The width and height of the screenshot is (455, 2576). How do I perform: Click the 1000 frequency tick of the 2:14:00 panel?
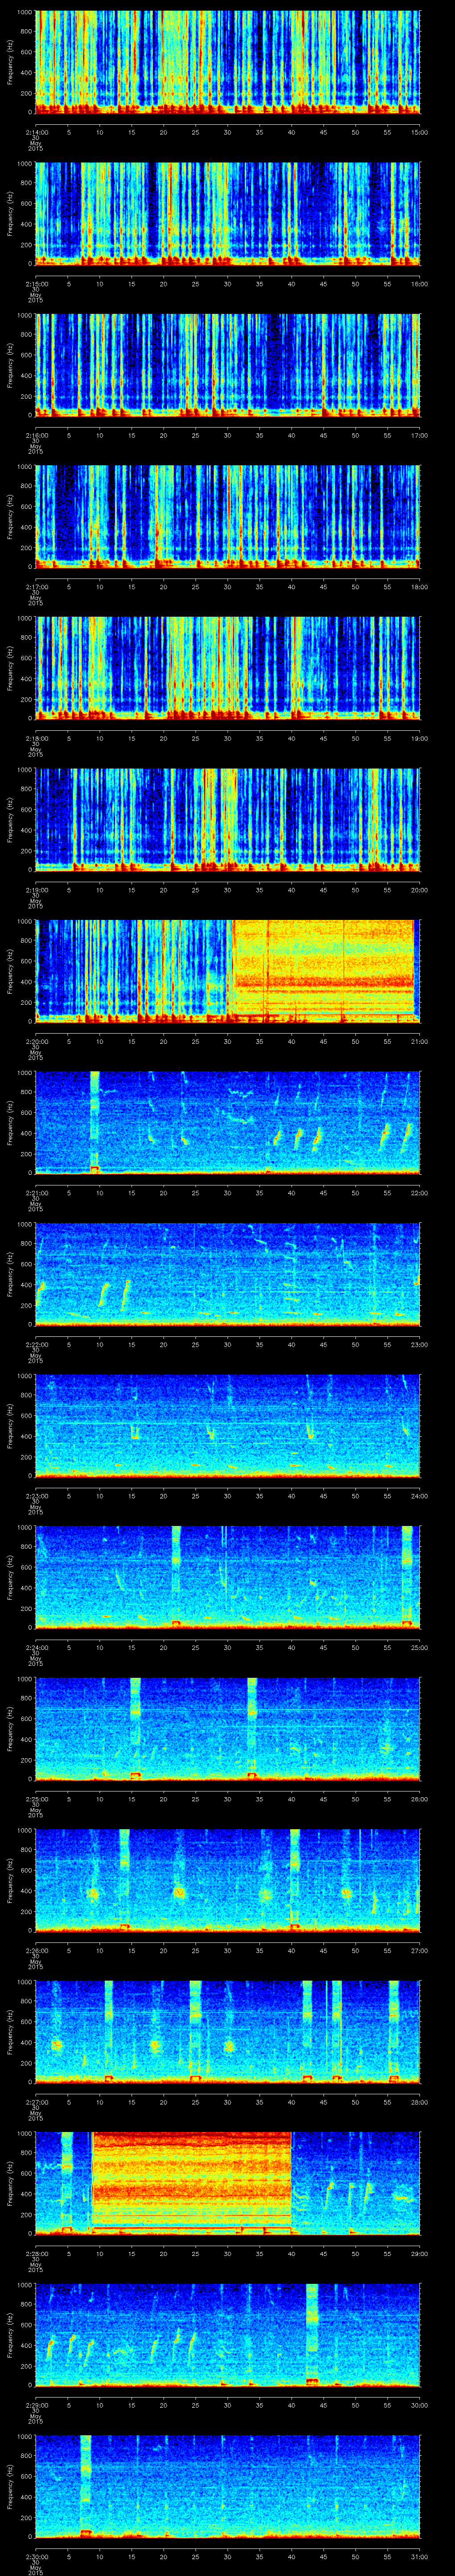[25, 12]
